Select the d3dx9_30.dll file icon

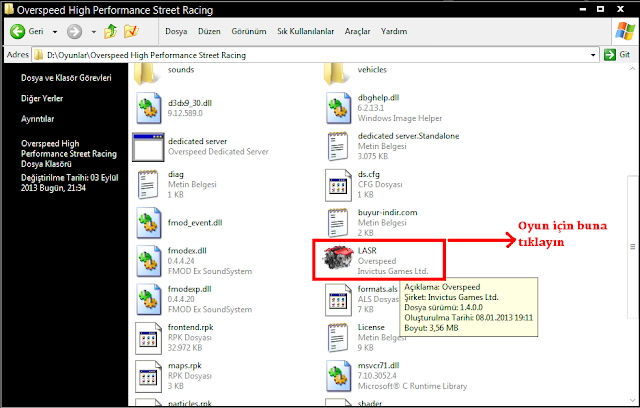149,108
